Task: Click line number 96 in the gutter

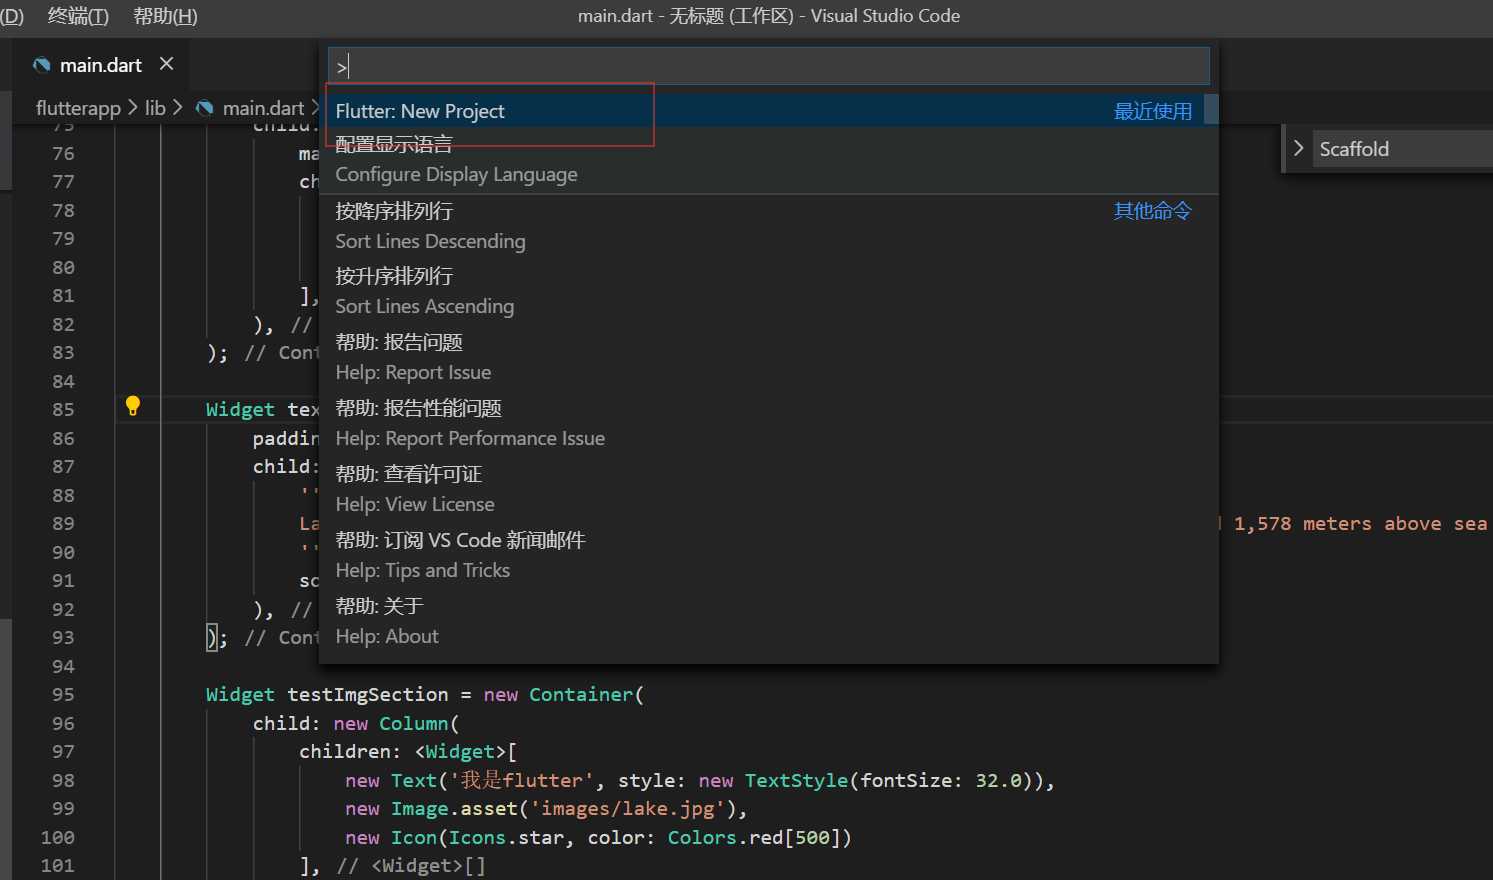Action: coord(63,723)
